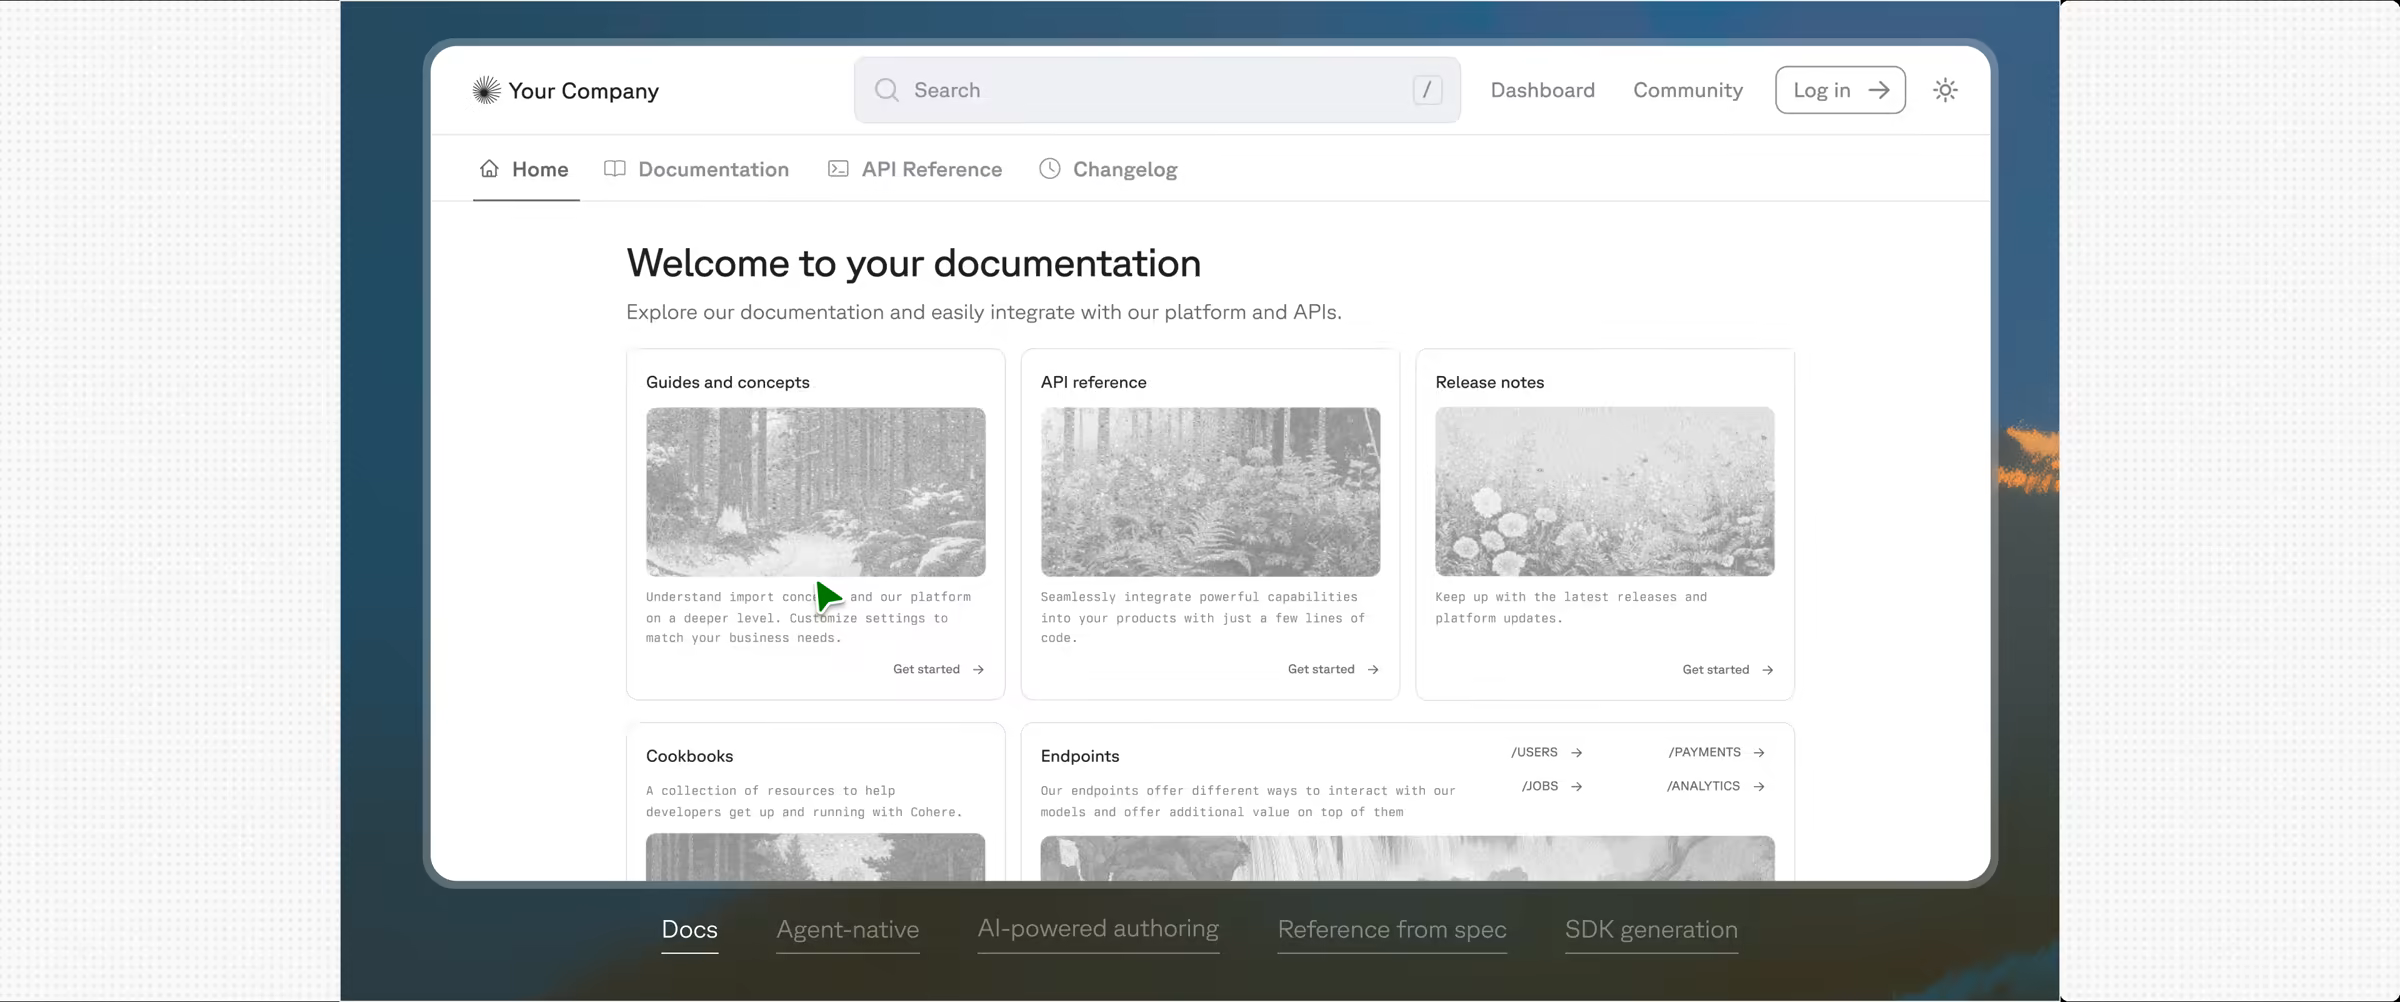This screenshot has height=1002, width=2400.
Task: Open the Changelog tab
Action: (1108, 169)
